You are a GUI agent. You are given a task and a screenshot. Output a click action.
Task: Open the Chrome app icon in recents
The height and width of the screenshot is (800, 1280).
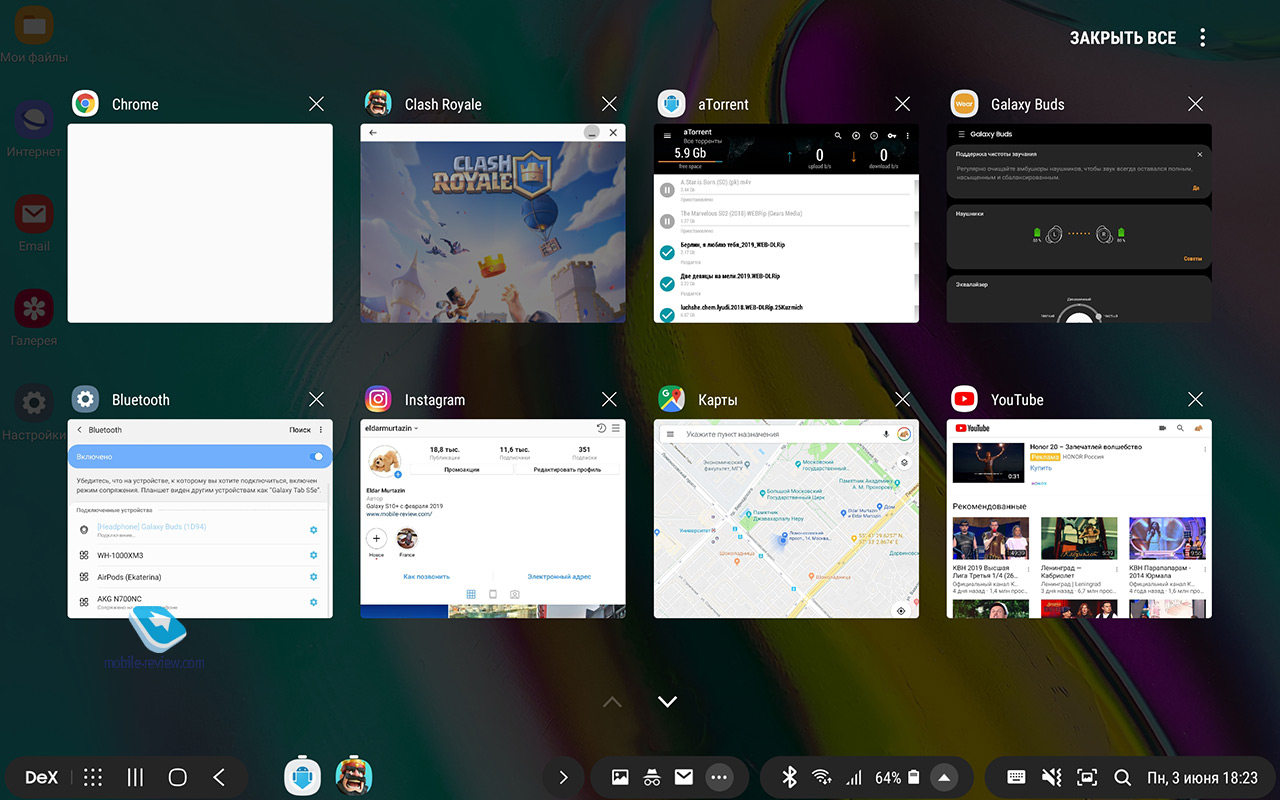pyautogui.click(x=85, y=104)
